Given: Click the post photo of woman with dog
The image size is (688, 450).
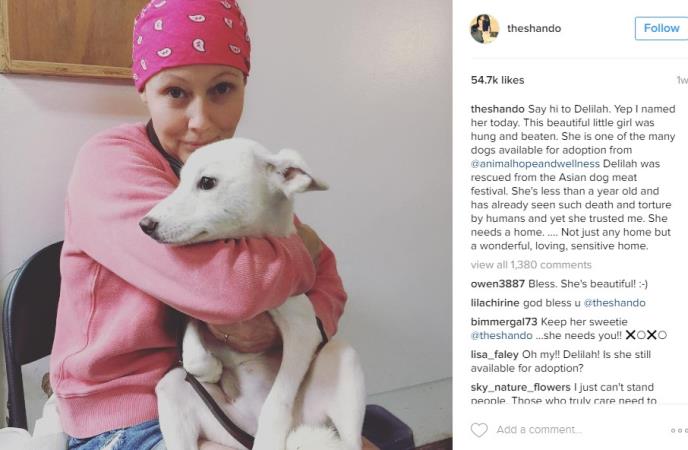Looking at the screenshot, I should [226, 225].
